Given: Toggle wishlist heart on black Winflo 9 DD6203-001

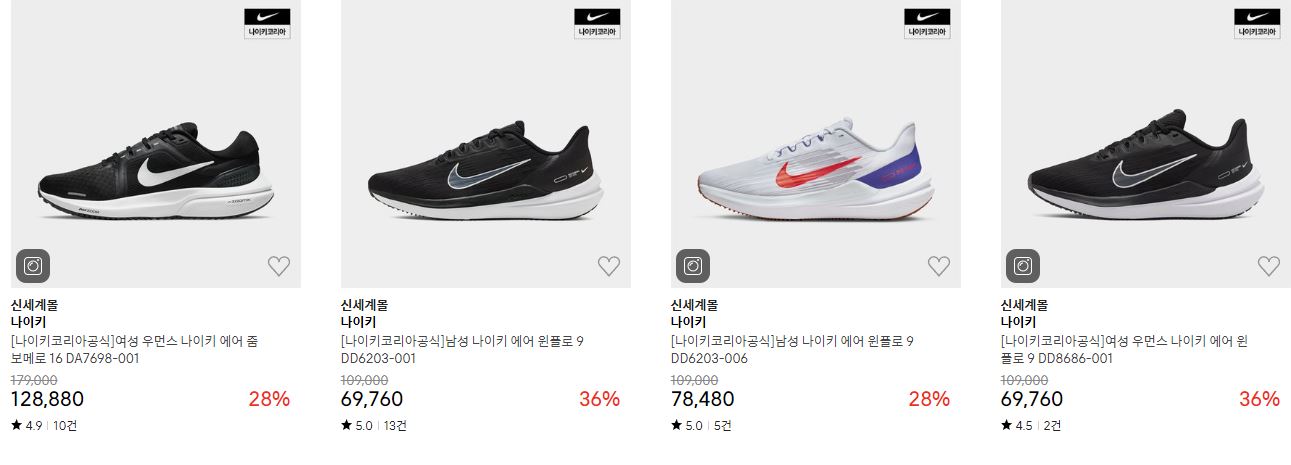Looking at the screenshot, I should tap(609, 266).
